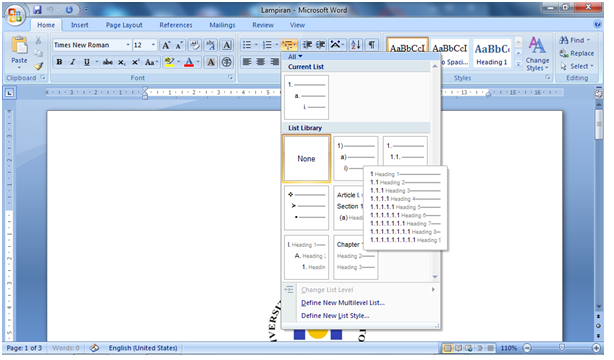Open the All list filter dropdown

(294, 57)
